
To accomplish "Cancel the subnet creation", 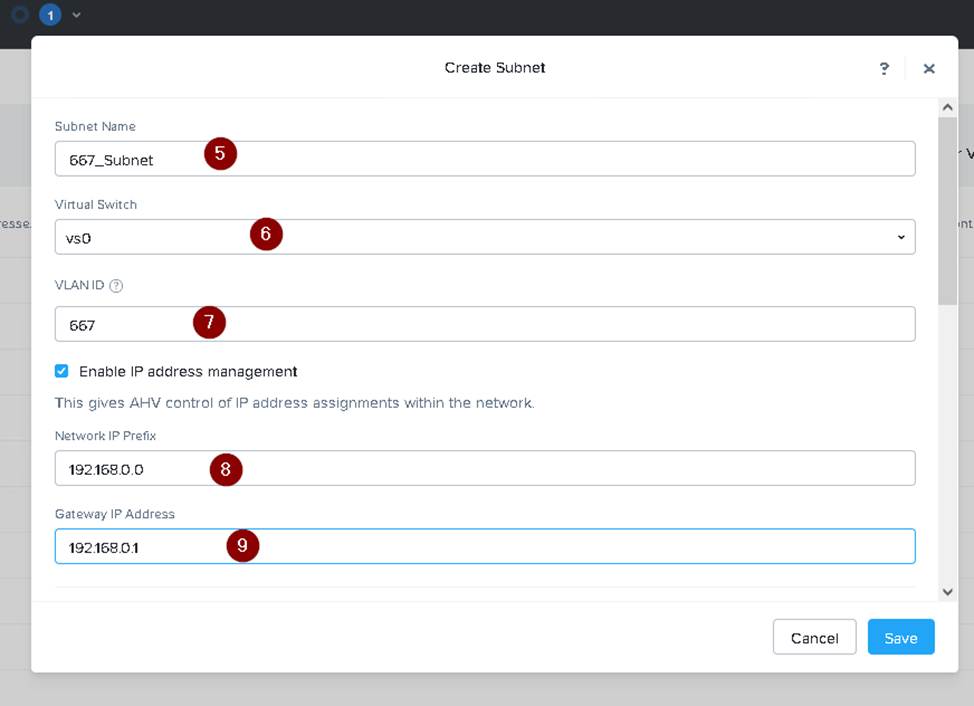I will (814, 638).
